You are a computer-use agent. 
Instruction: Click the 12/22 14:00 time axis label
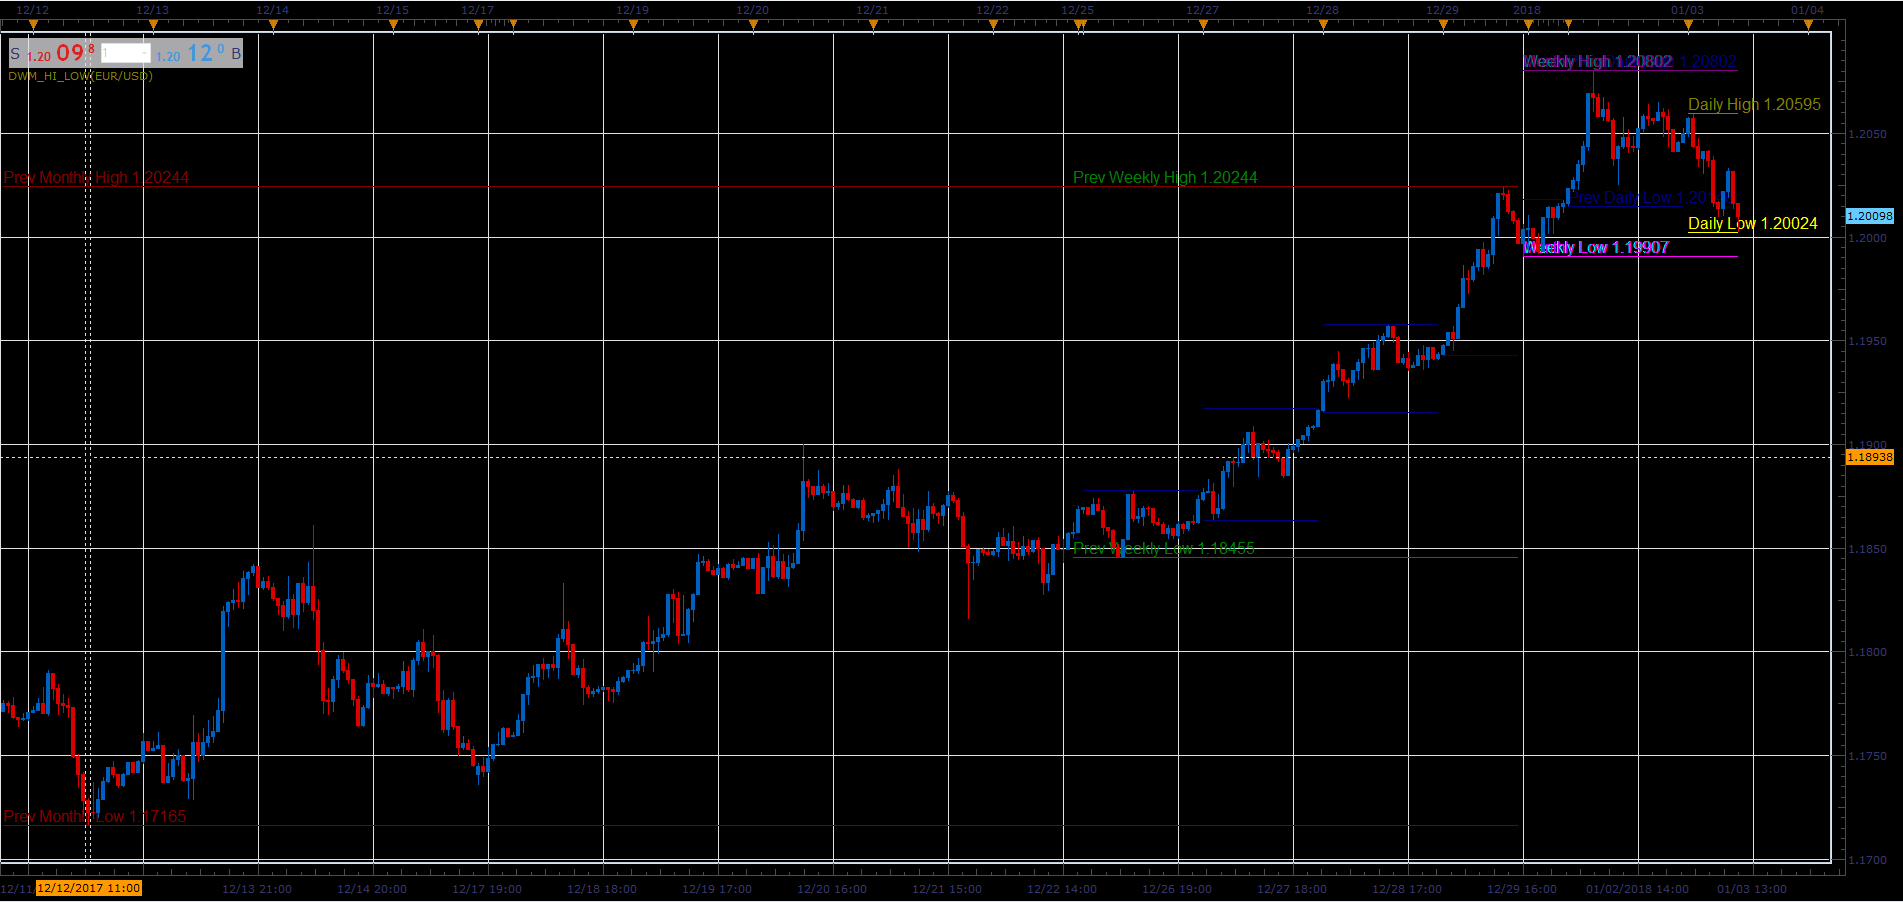(x=1062, y=889)
